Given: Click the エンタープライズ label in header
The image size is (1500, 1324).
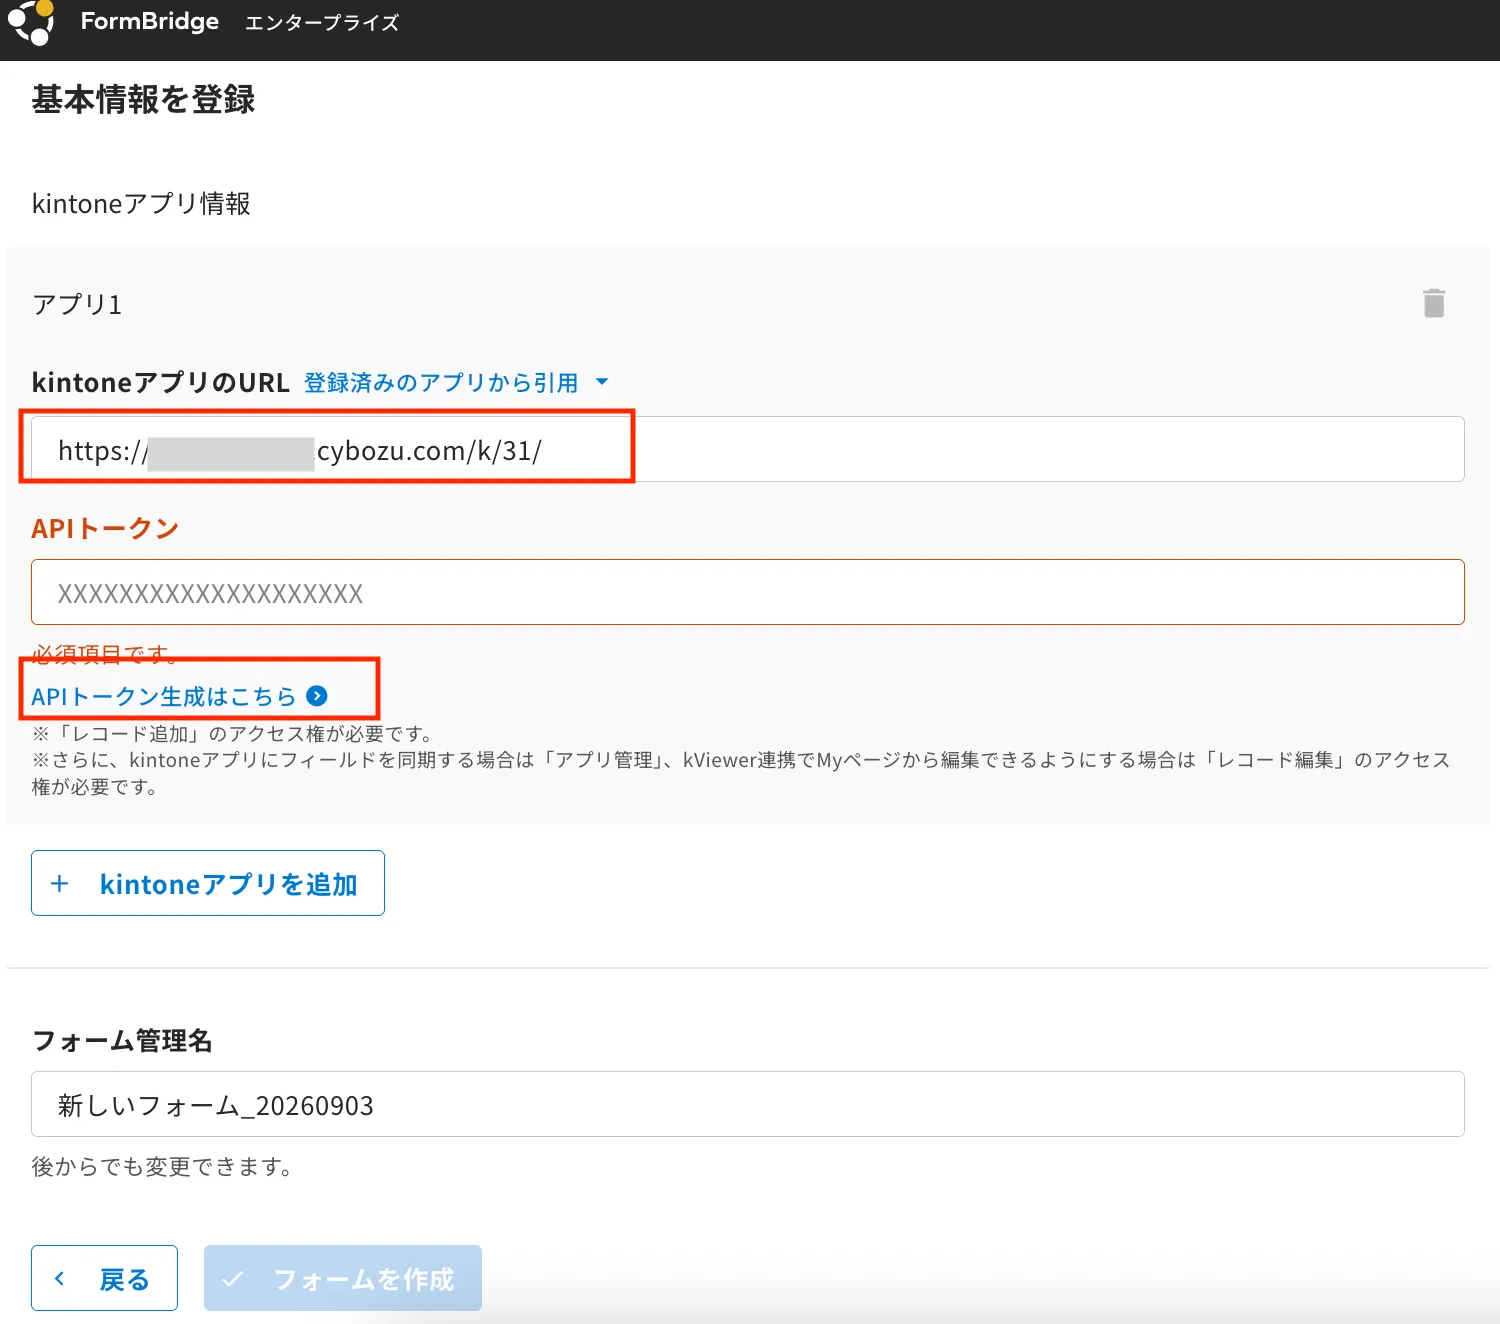Looking at the screenshot, I should pos(322,22).
